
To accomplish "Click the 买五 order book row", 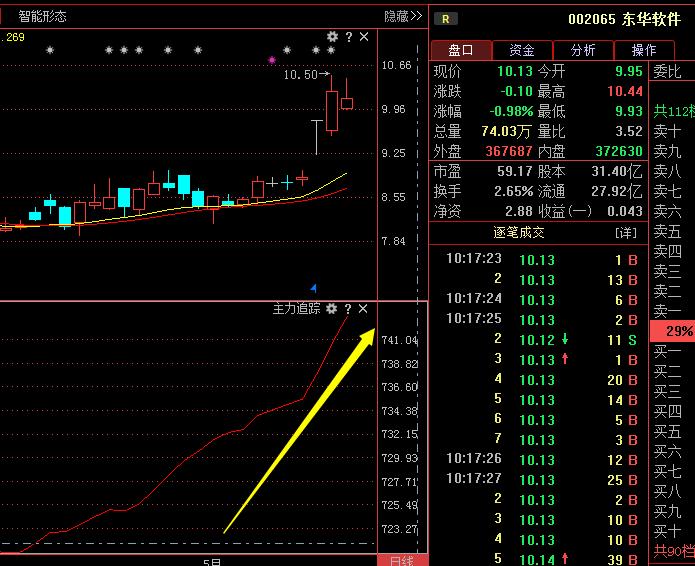I will pyautogui.click(x=672, y=432).
